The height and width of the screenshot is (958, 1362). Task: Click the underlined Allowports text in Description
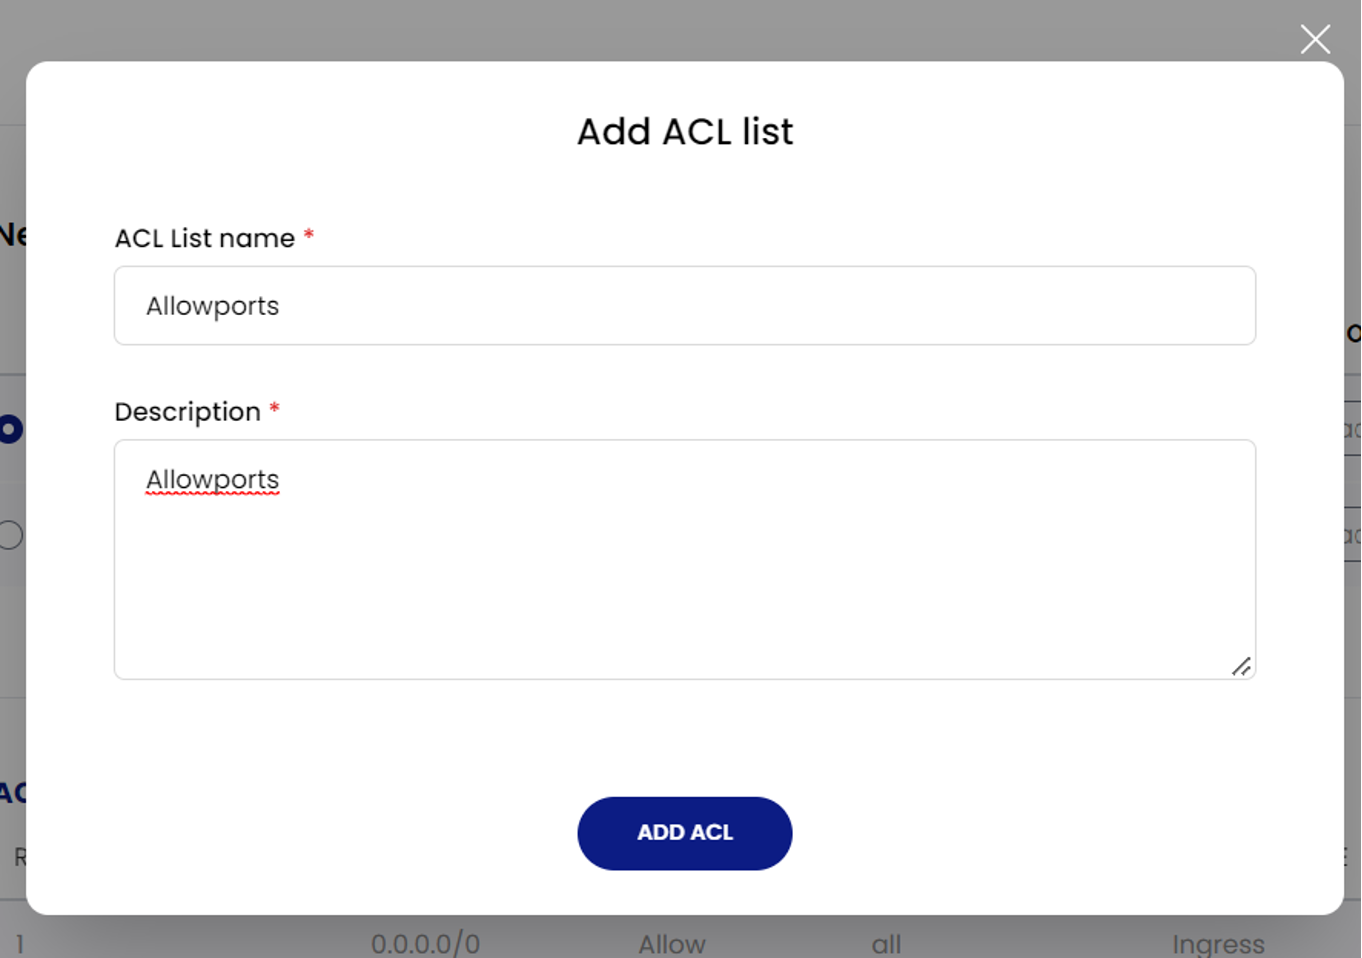pos(212,479)
